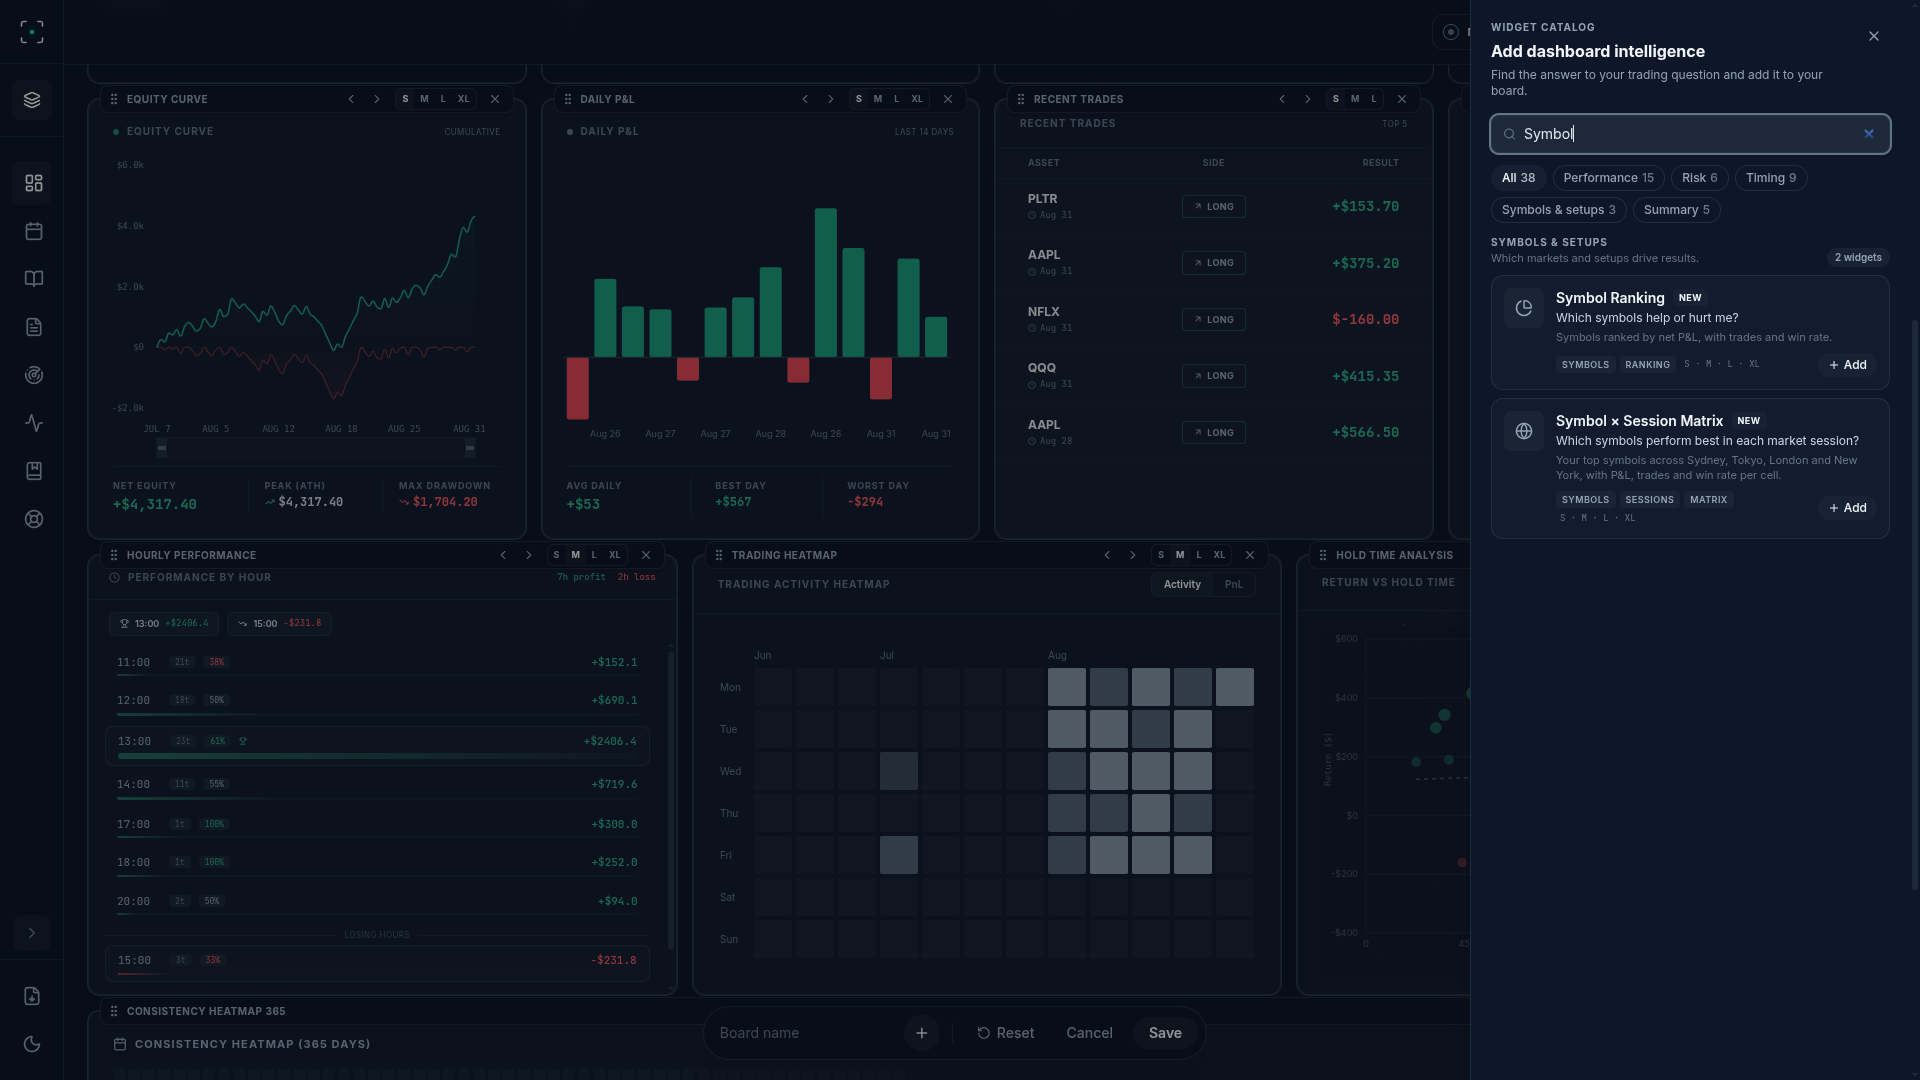
Task: Select the All 38 filter chip
Action: click(x=1518, y=178)
